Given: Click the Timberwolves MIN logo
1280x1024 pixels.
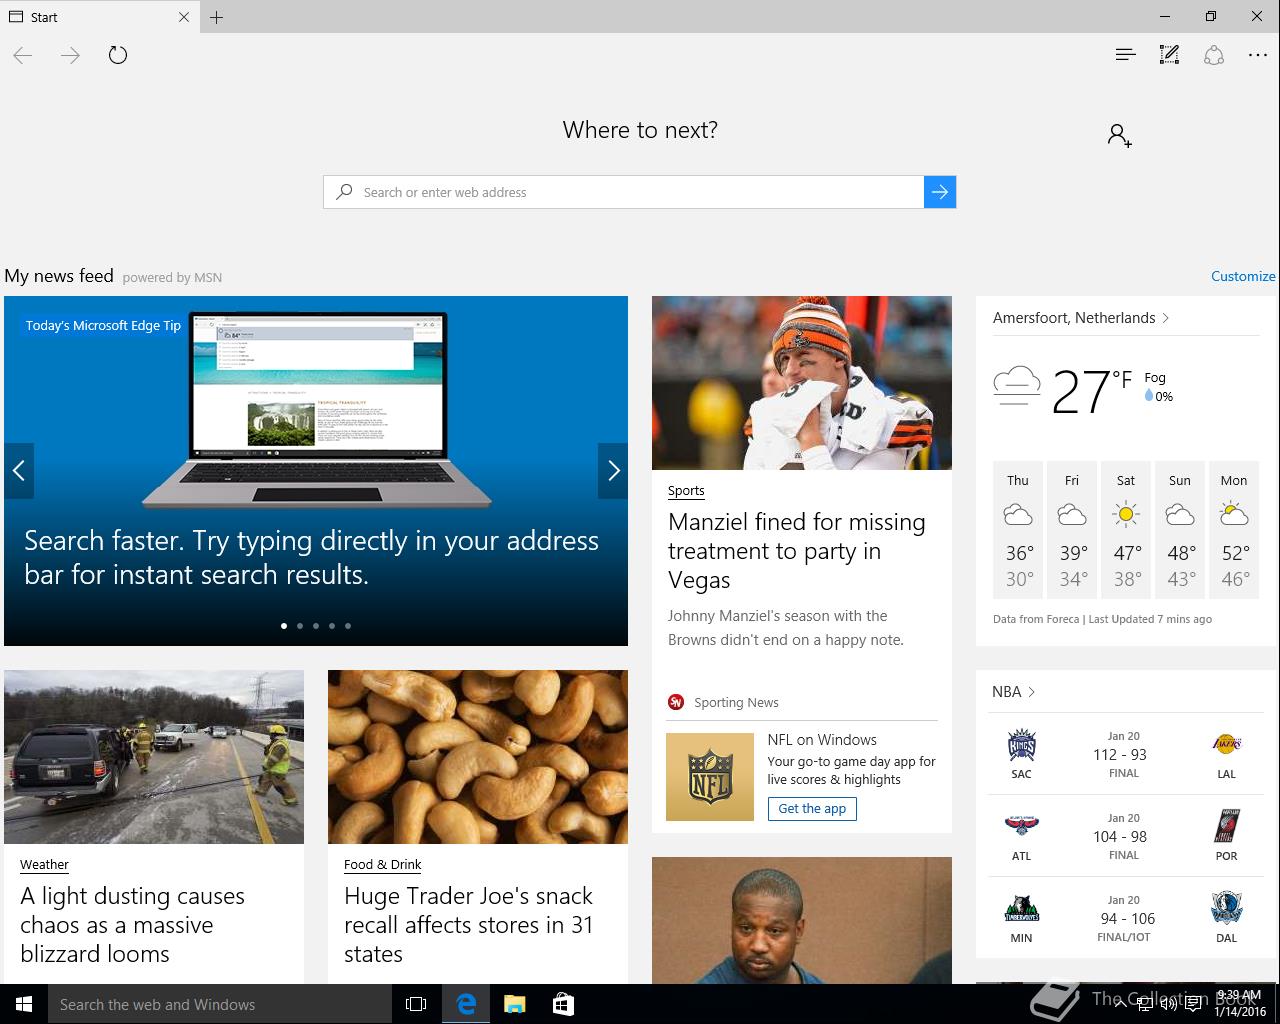Looking at the screenshot, I should pyautogui.click(x=1021, y=910).
